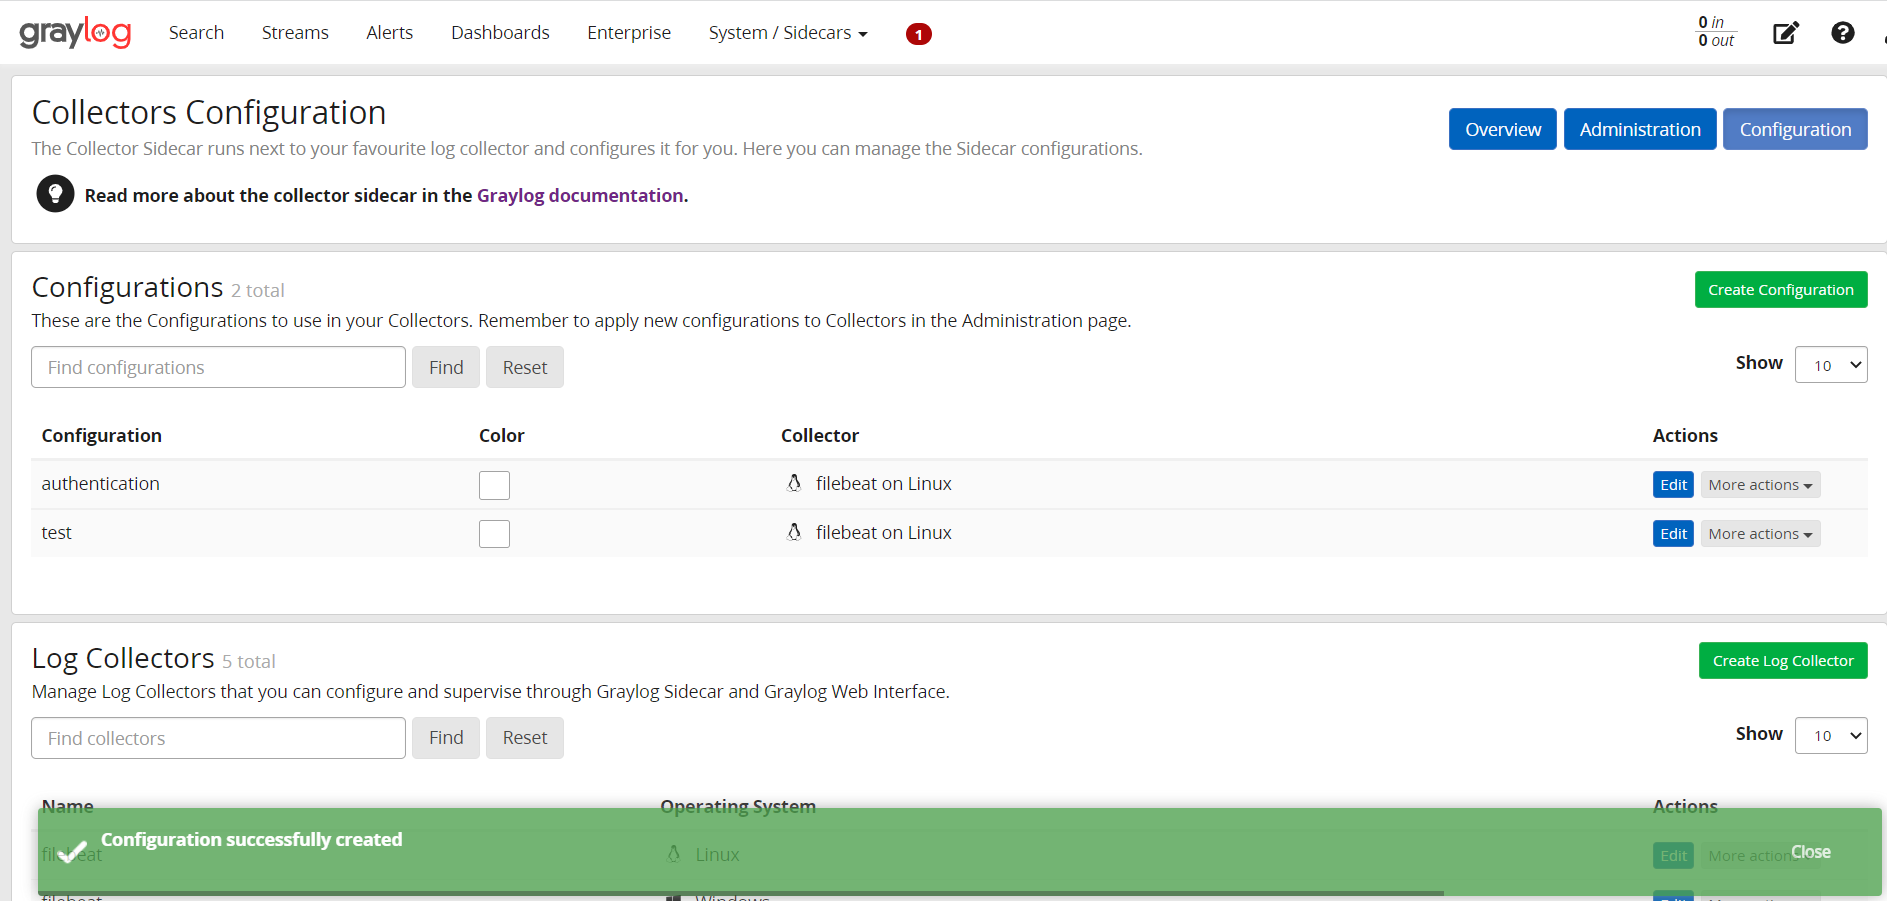Edit the authentication configuration
The width and height of the screenshot is (1887, 901).
(x=1673, y=485)
